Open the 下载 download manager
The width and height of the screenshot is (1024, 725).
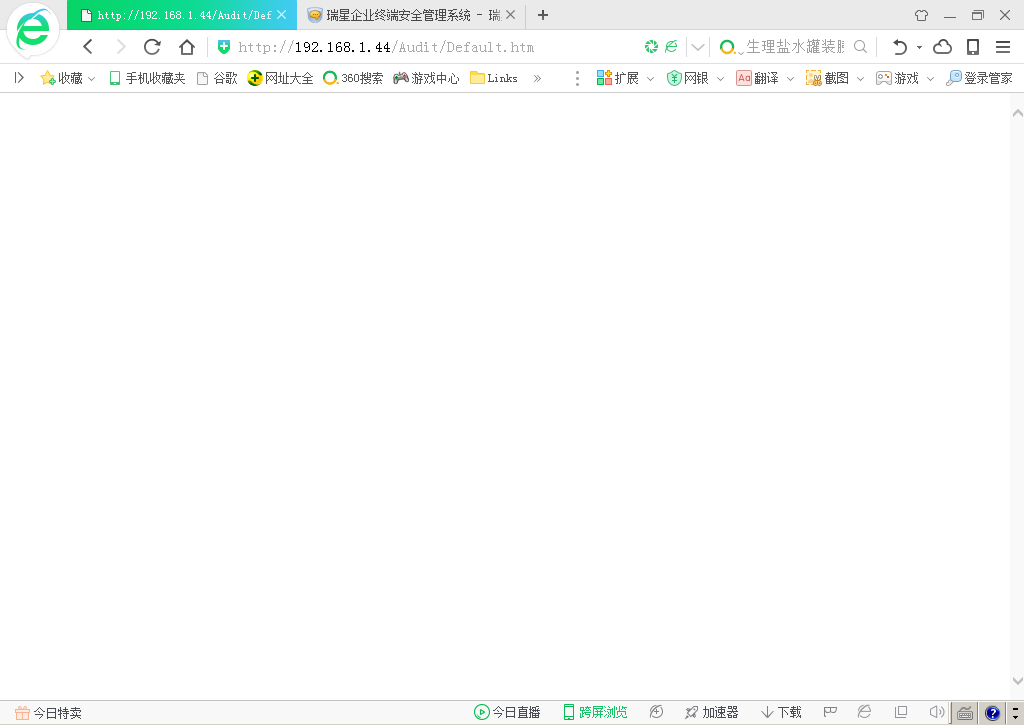pyautogui.click(x=782, y=713)
